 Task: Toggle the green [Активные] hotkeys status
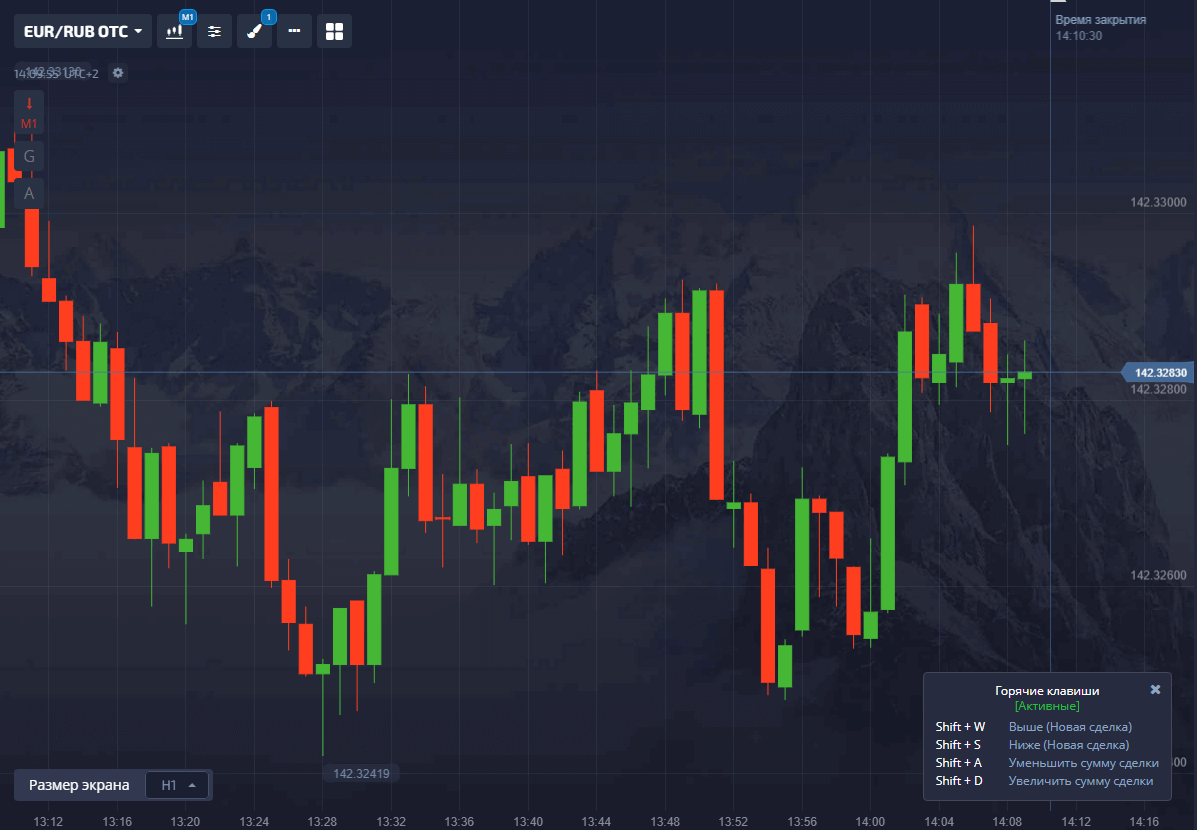point(1046,706)
